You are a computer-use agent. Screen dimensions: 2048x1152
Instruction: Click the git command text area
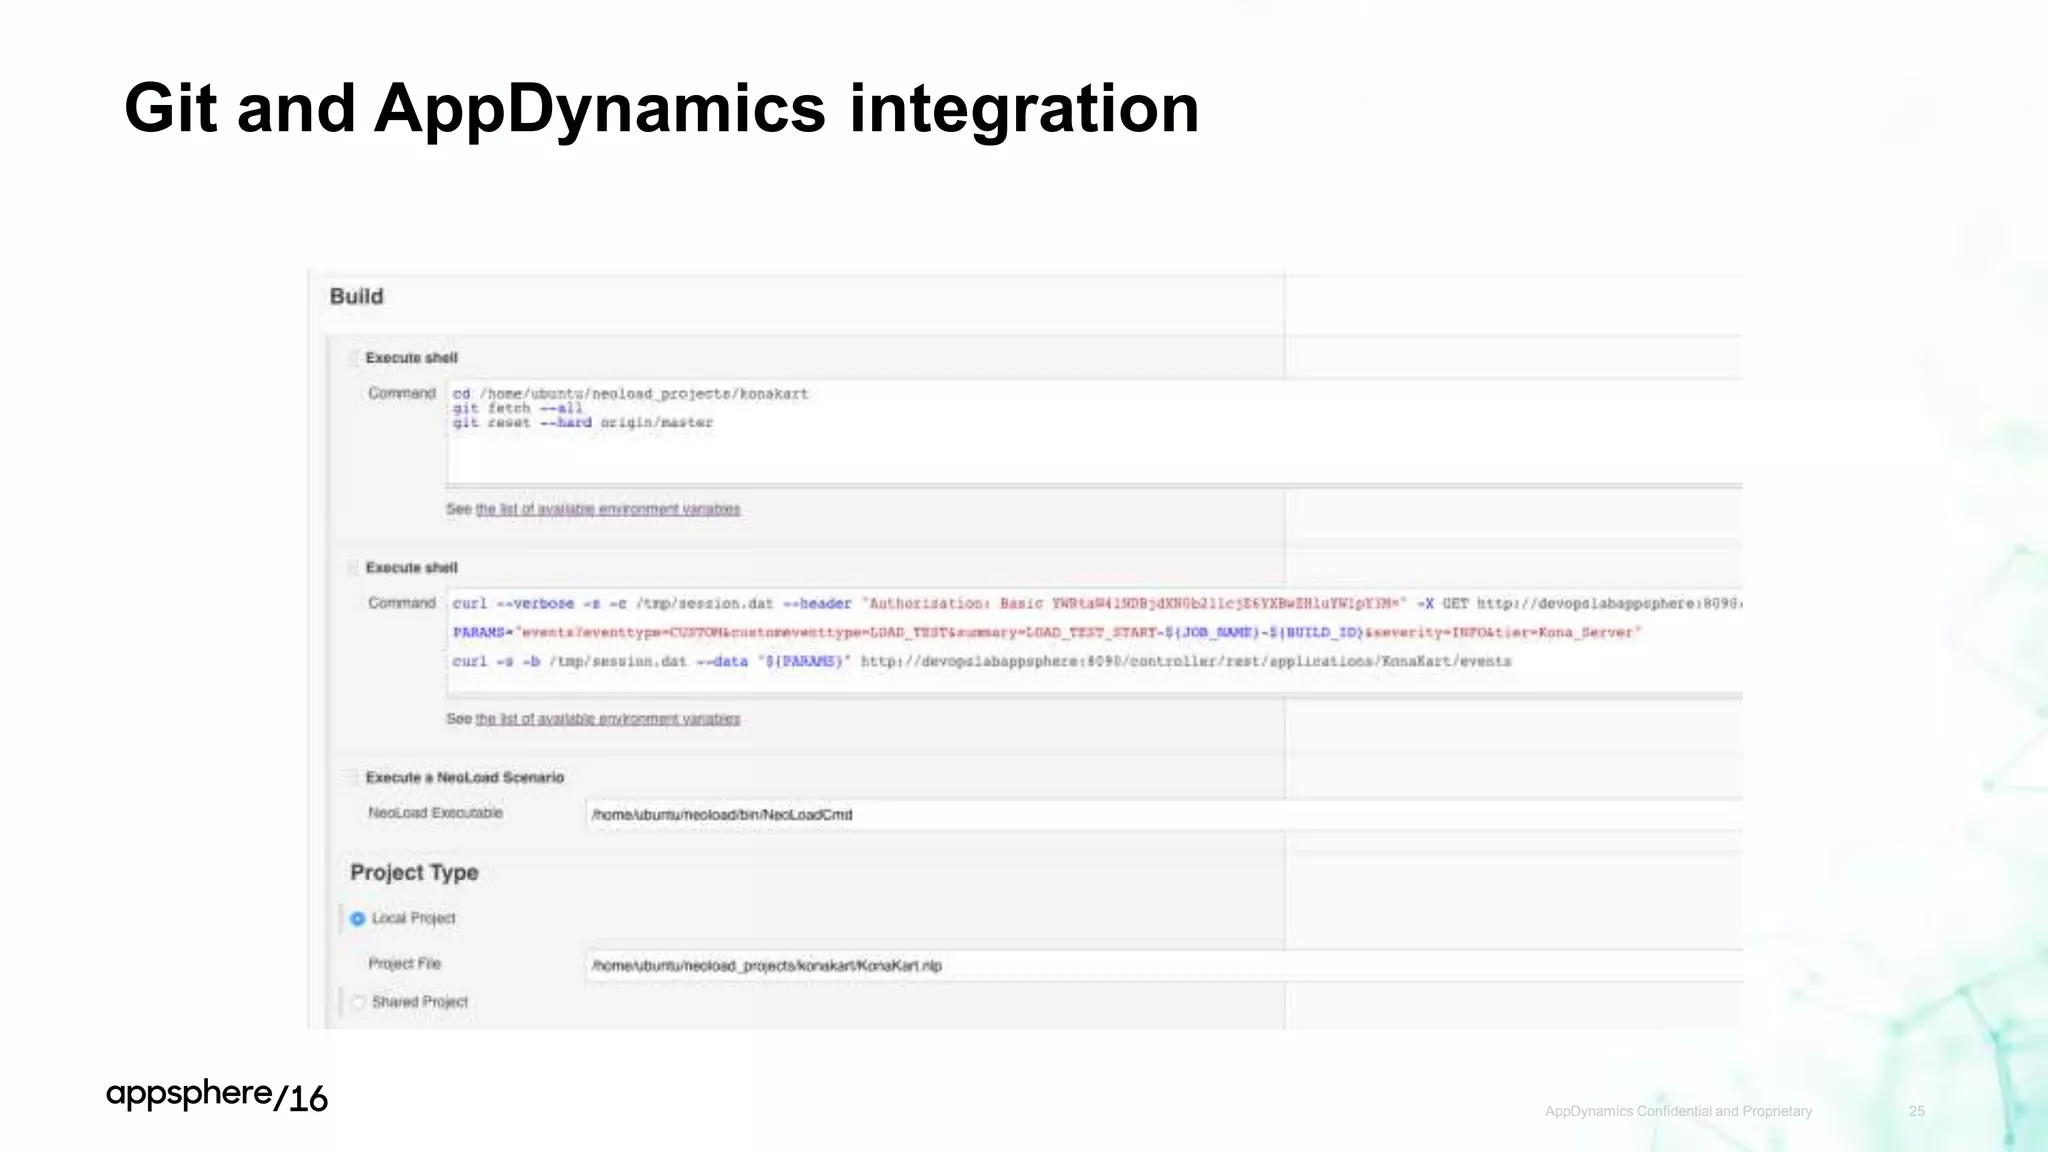point(1094,432)
